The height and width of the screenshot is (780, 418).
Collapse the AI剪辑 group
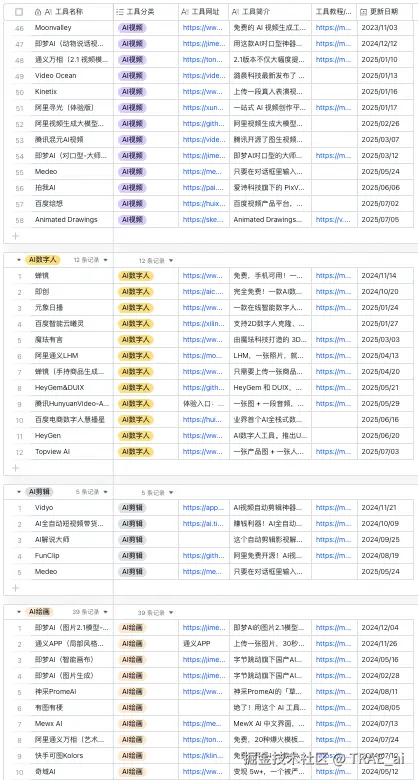(19, 492)
